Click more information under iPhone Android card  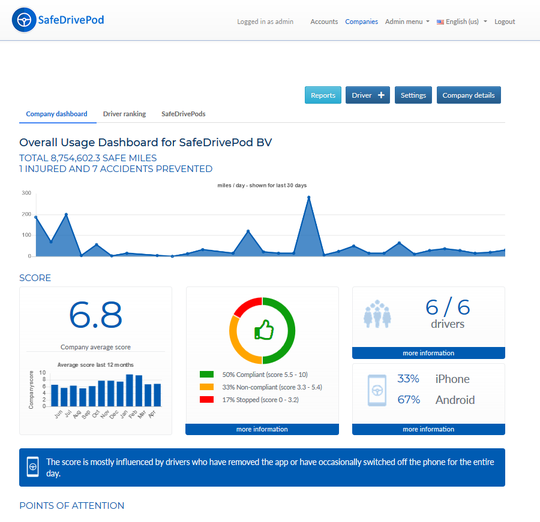pos(428,429)
